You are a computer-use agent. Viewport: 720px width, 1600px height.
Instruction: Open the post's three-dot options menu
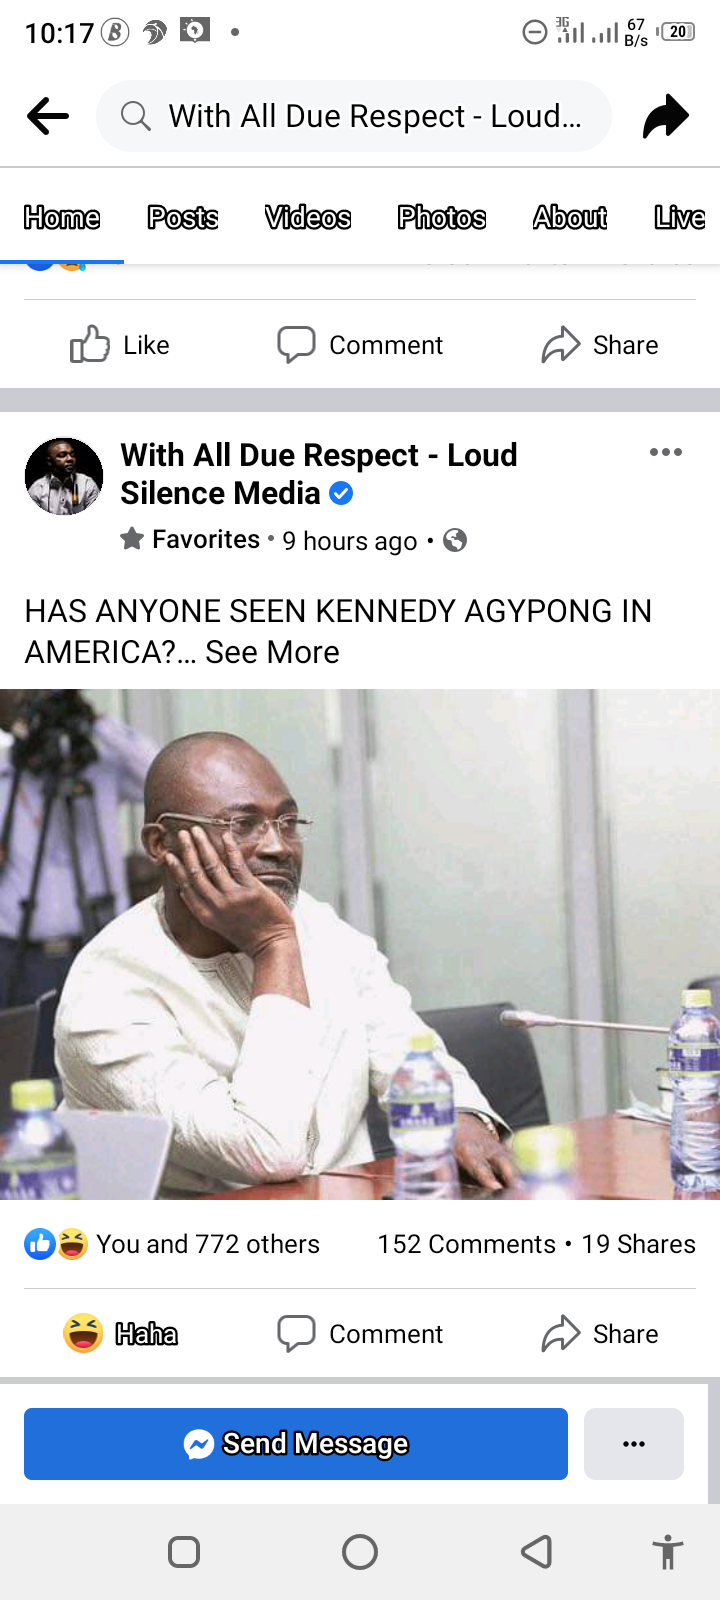tap(666, 452)
